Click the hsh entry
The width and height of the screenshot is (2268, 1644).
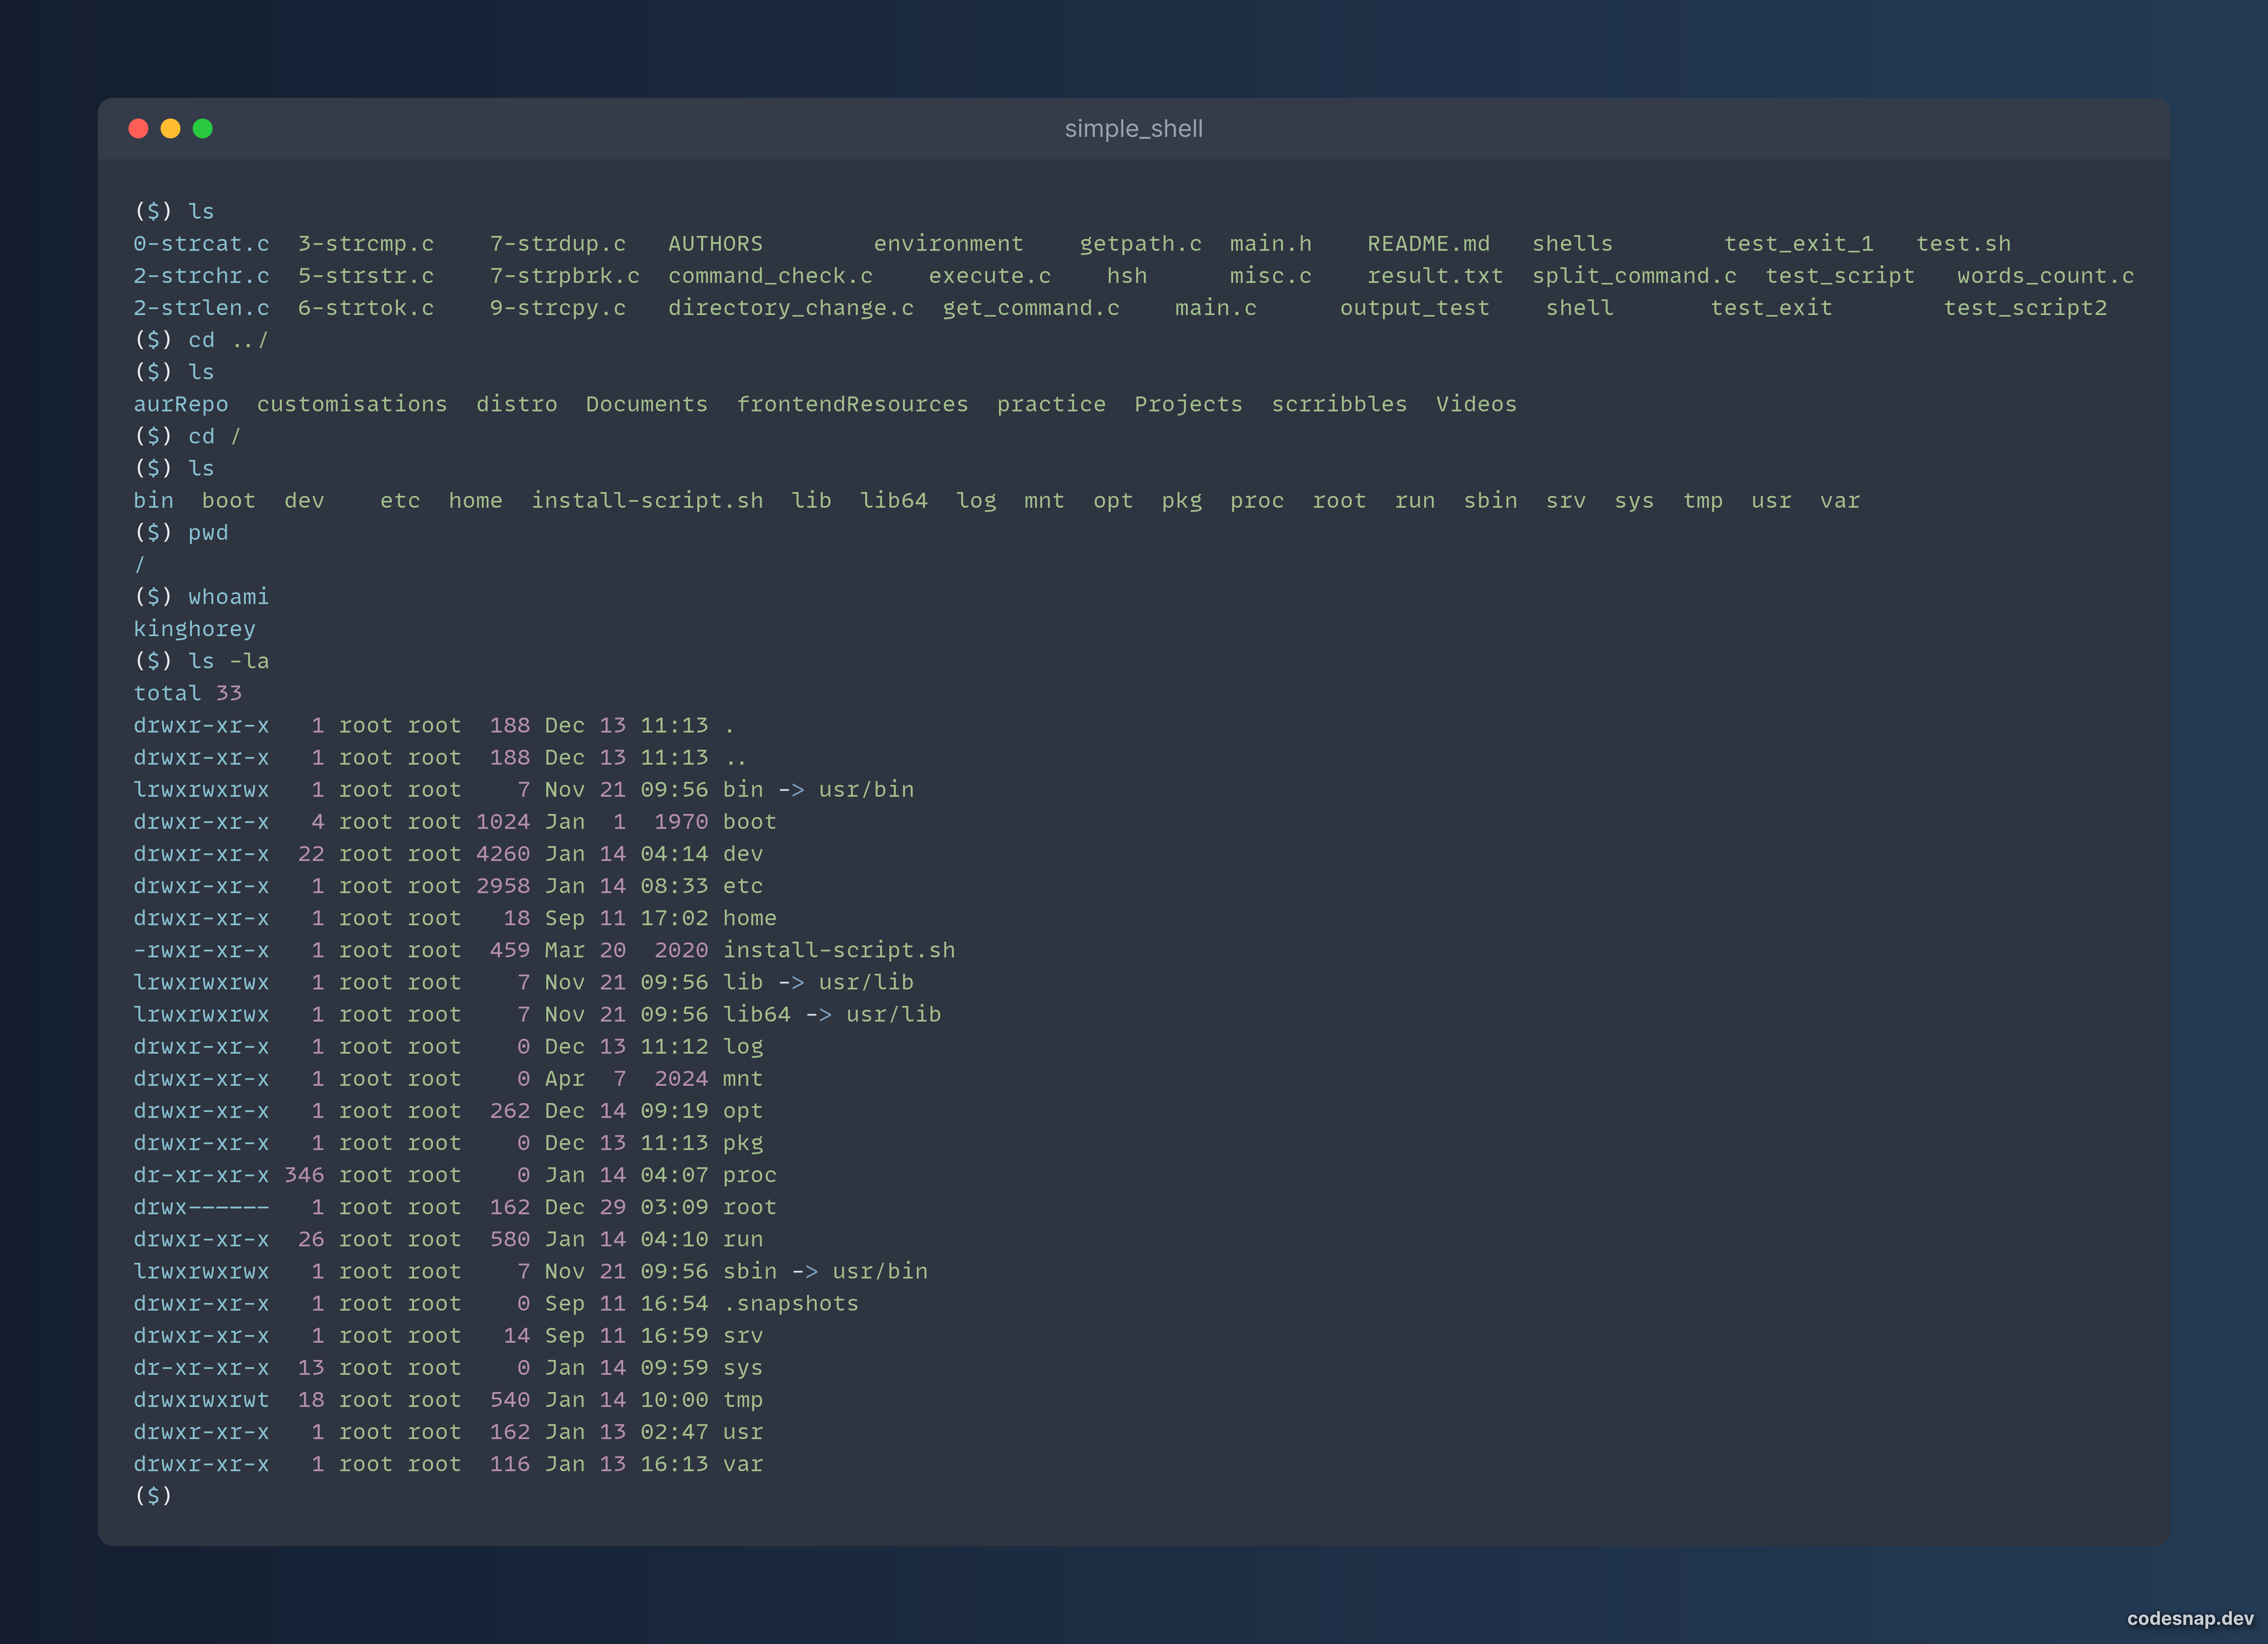click(x=1127, y=276)
